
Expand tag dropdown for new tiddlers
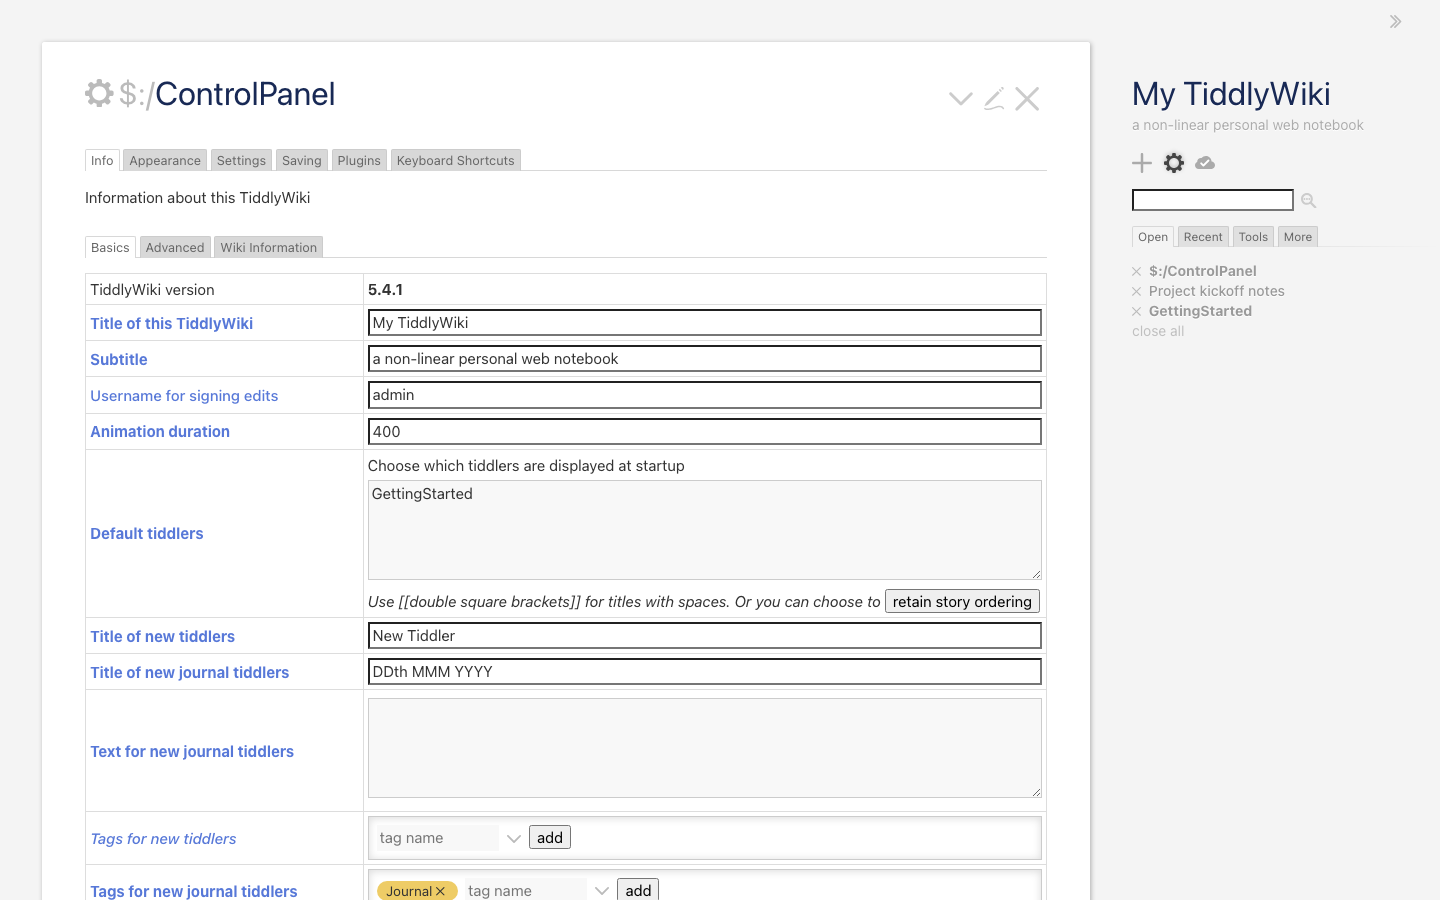tap(514, 838)
